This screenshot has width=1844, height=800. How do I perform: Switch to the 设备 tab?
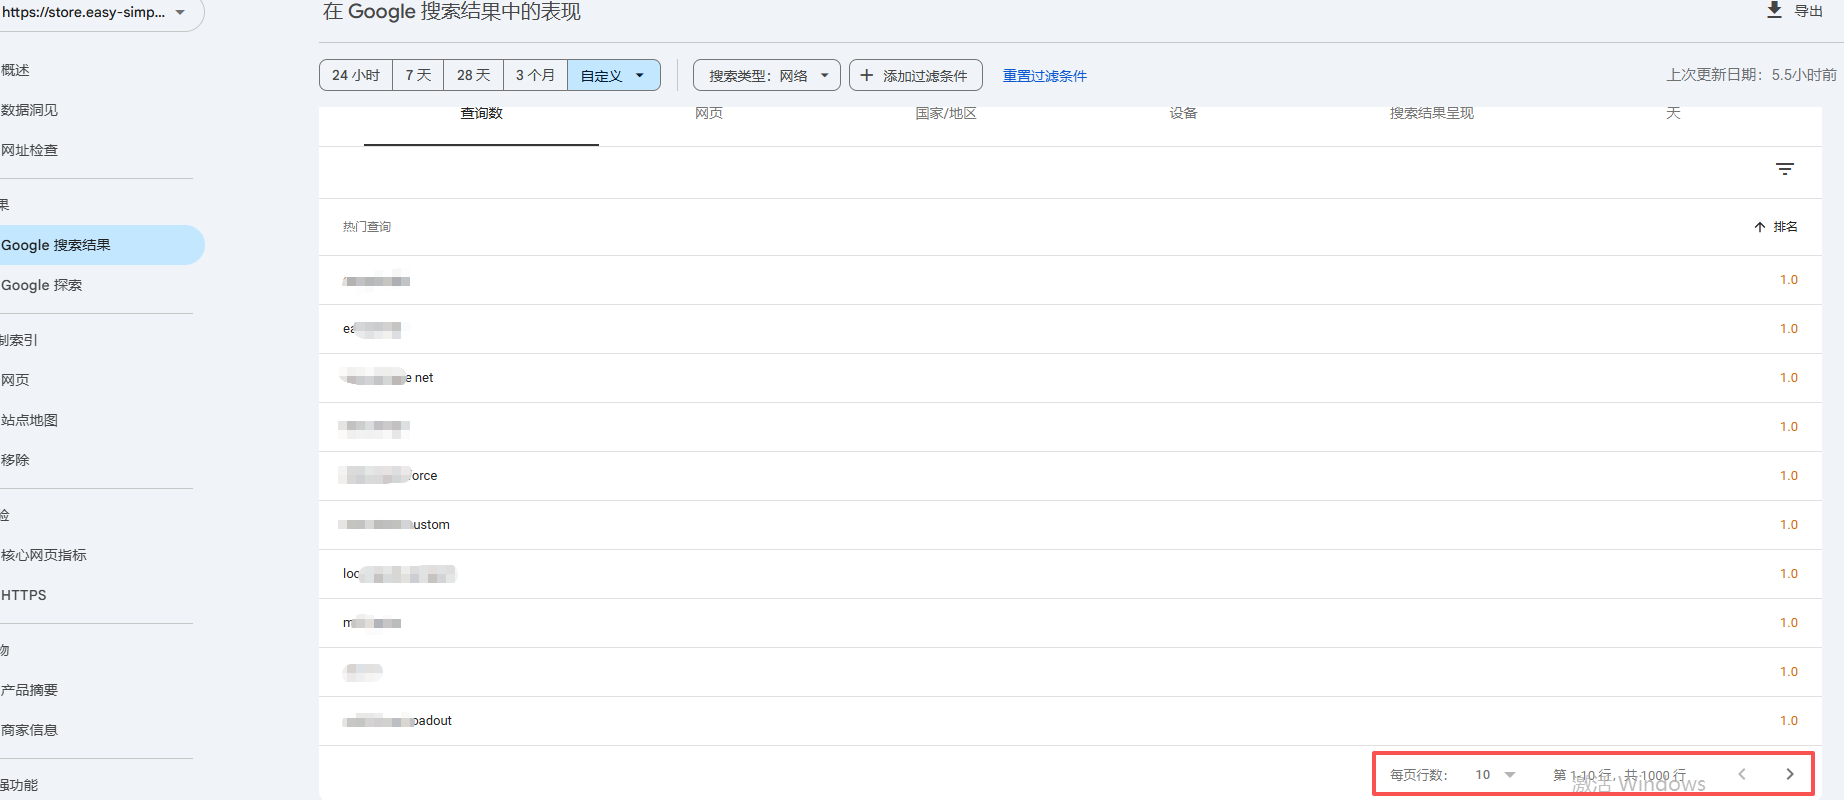click(x=1183, y=114)
